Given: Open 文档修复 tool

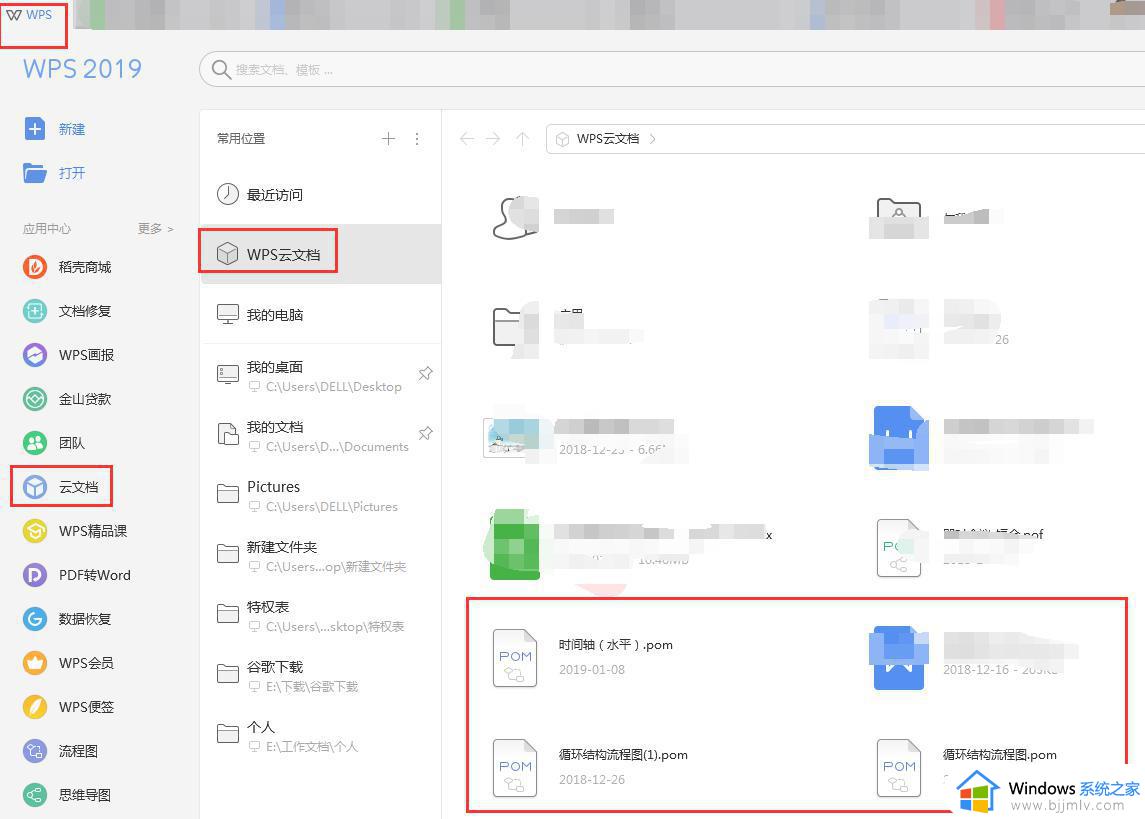Looking at the screenshot, I should pyautogui.click(x=67, y=311).
